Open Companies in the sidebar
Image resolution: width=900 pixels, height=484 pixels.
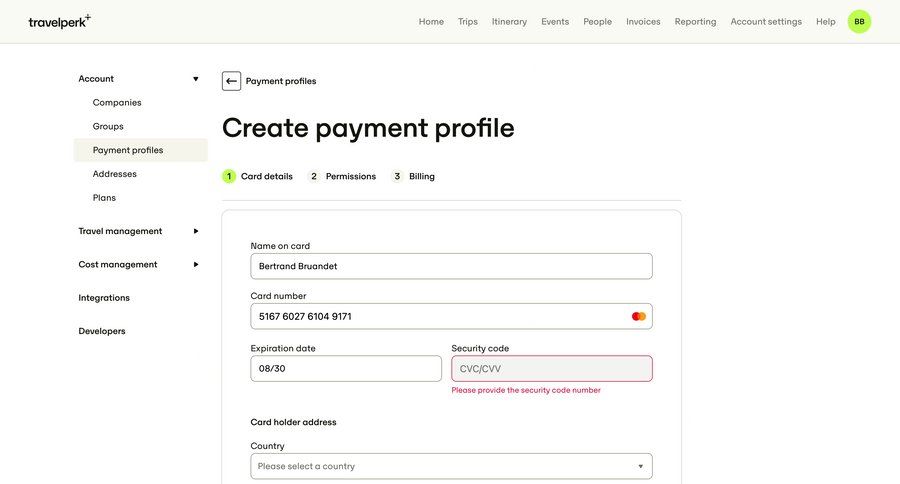(117, 103)
